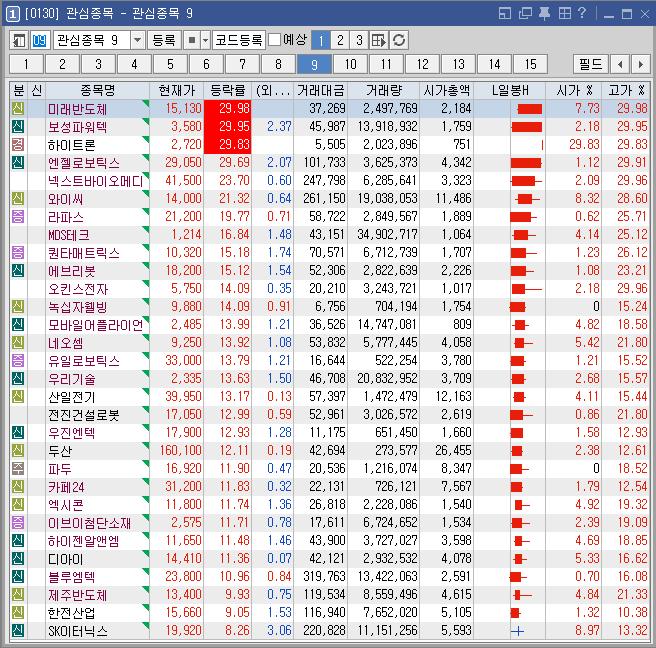Click the blue 09 group number icon
The image size is (656, 648).
point(39,41)
